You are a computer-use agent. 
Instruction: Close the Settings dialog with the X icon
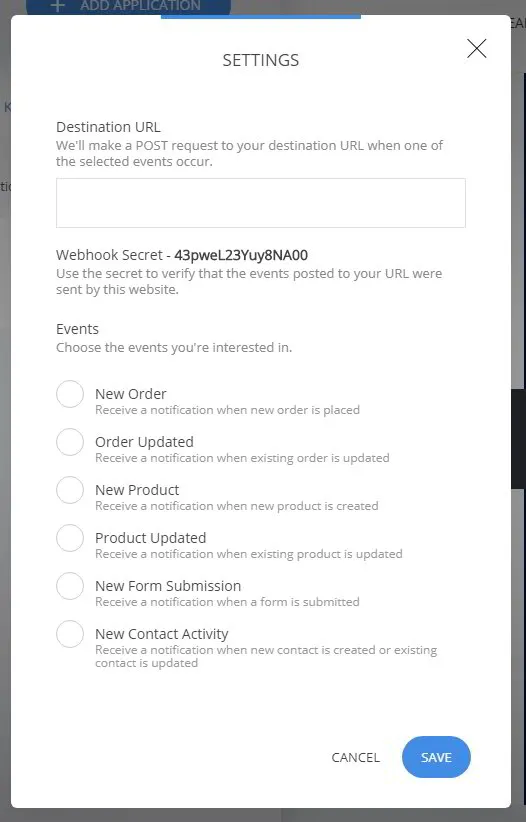coord(476,48)
